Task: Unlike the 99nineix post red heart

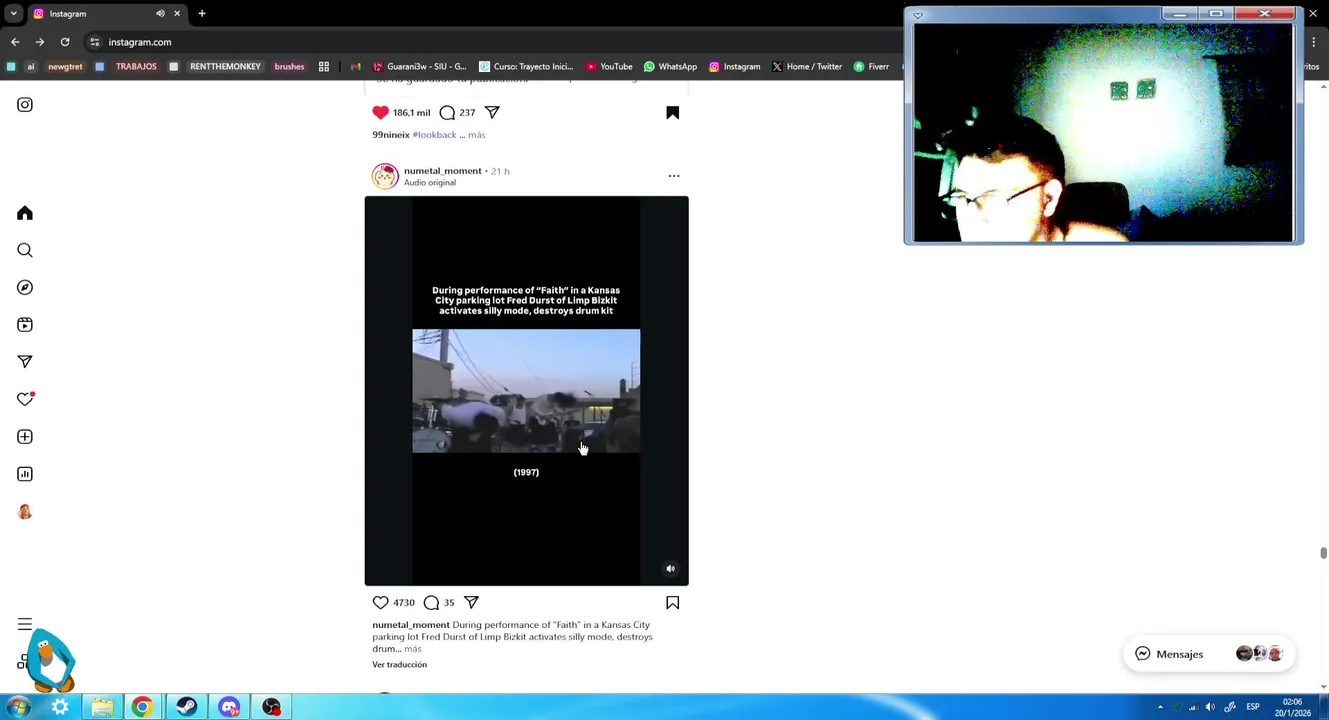Action: (380, 112)
